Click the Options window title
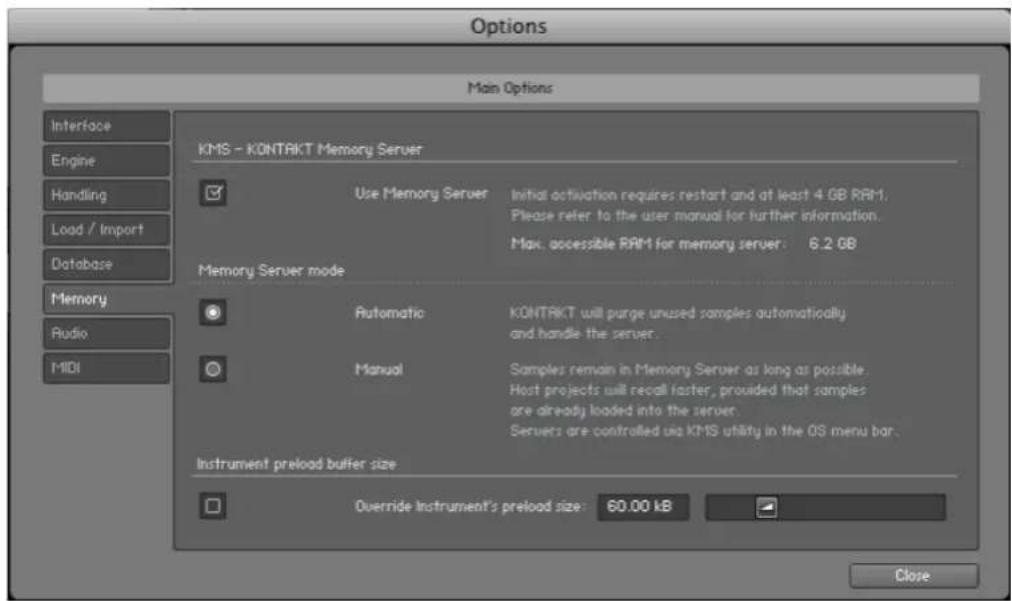Viewport: 1012px width, 601px height. pos(509,26)
